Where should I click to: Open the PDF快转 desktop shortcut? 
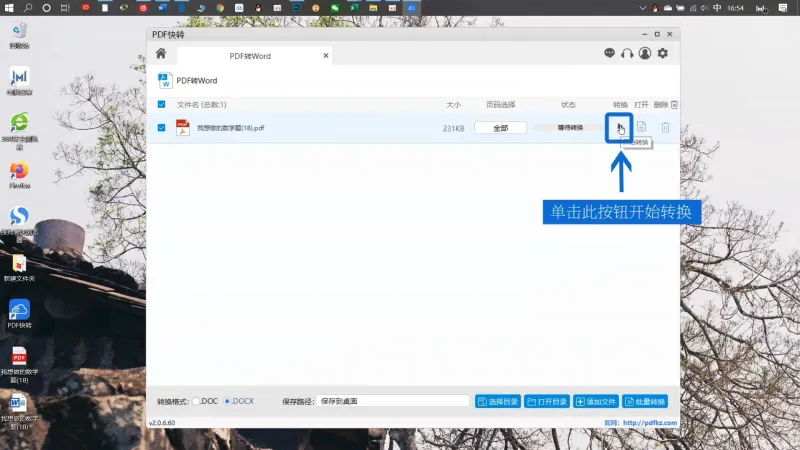(19, 313)
